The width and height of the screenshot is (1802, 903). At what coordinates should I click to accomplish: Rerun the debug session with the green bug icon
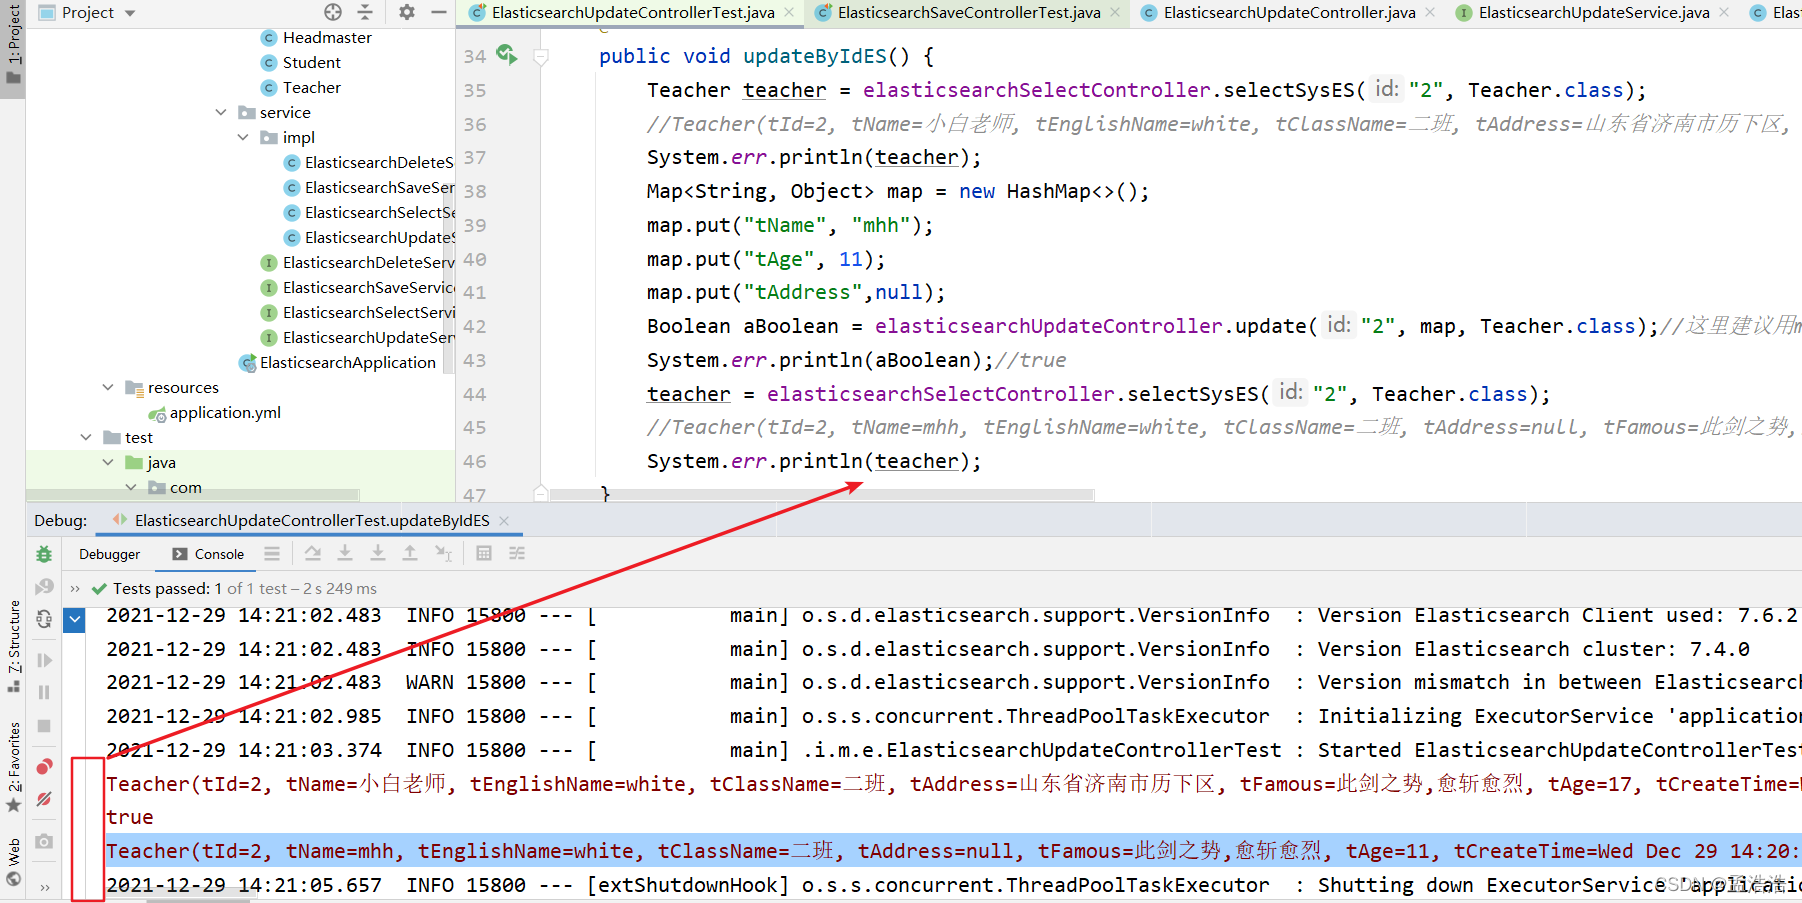(44, 554)
